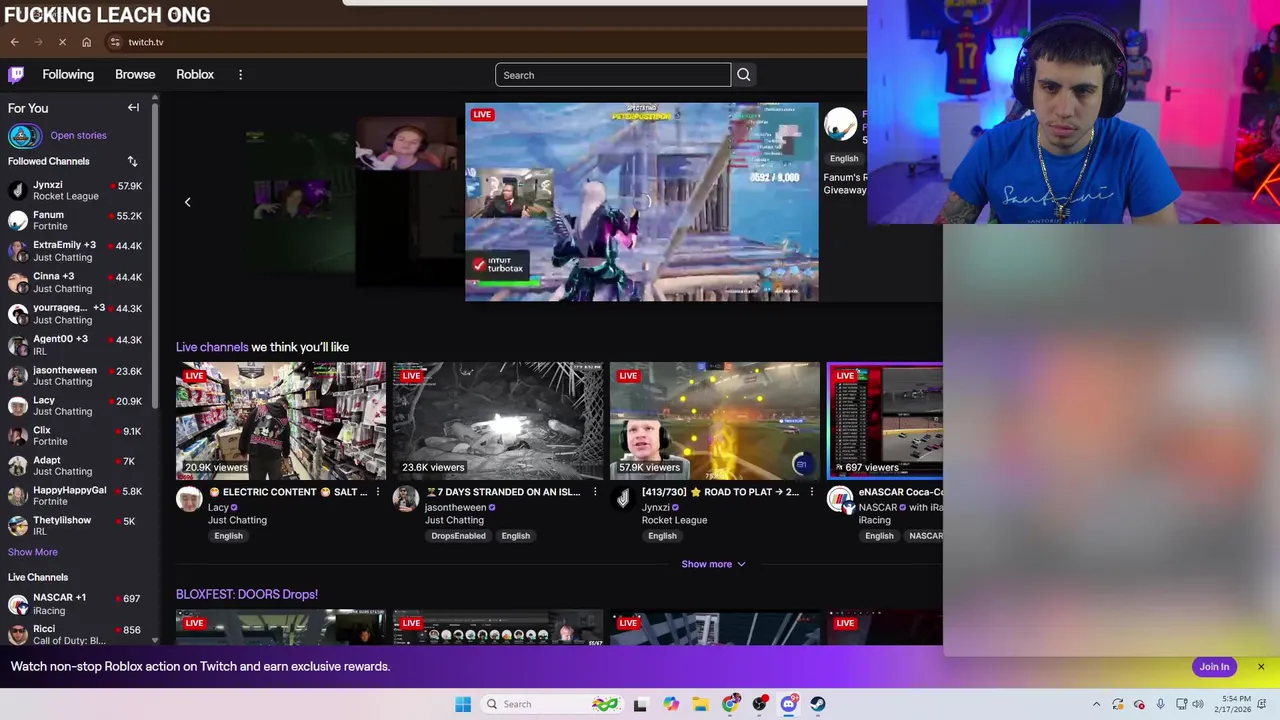Open Lacy's ELECTRIC CONTENT stream thumbnail
The width and height of the screenshot is (1280, 720).
pos(281,421)
